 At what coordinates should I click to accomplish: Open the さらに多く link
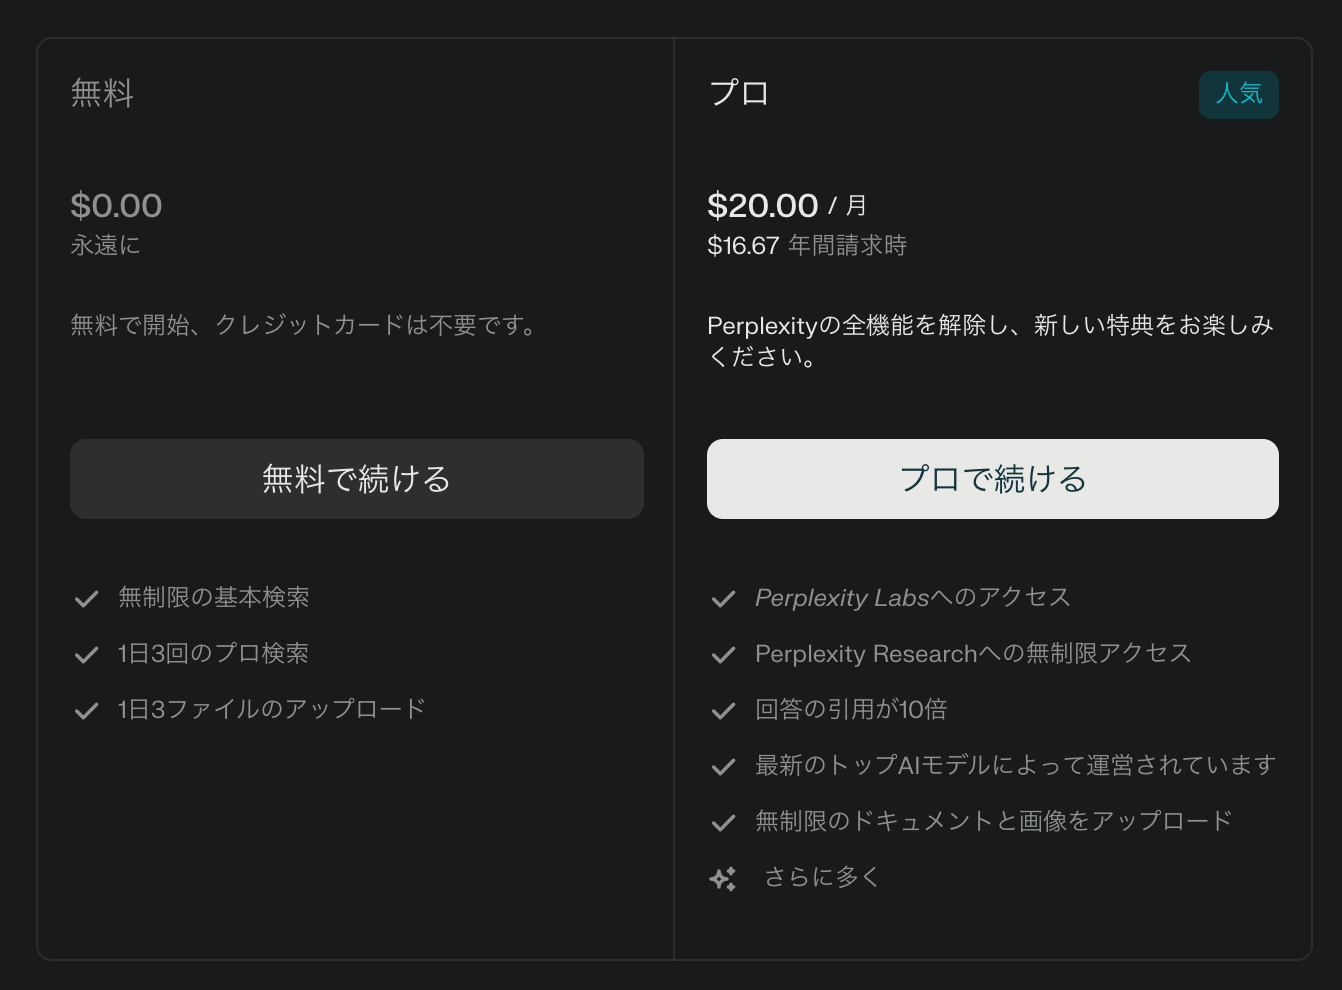pos(822,877)
